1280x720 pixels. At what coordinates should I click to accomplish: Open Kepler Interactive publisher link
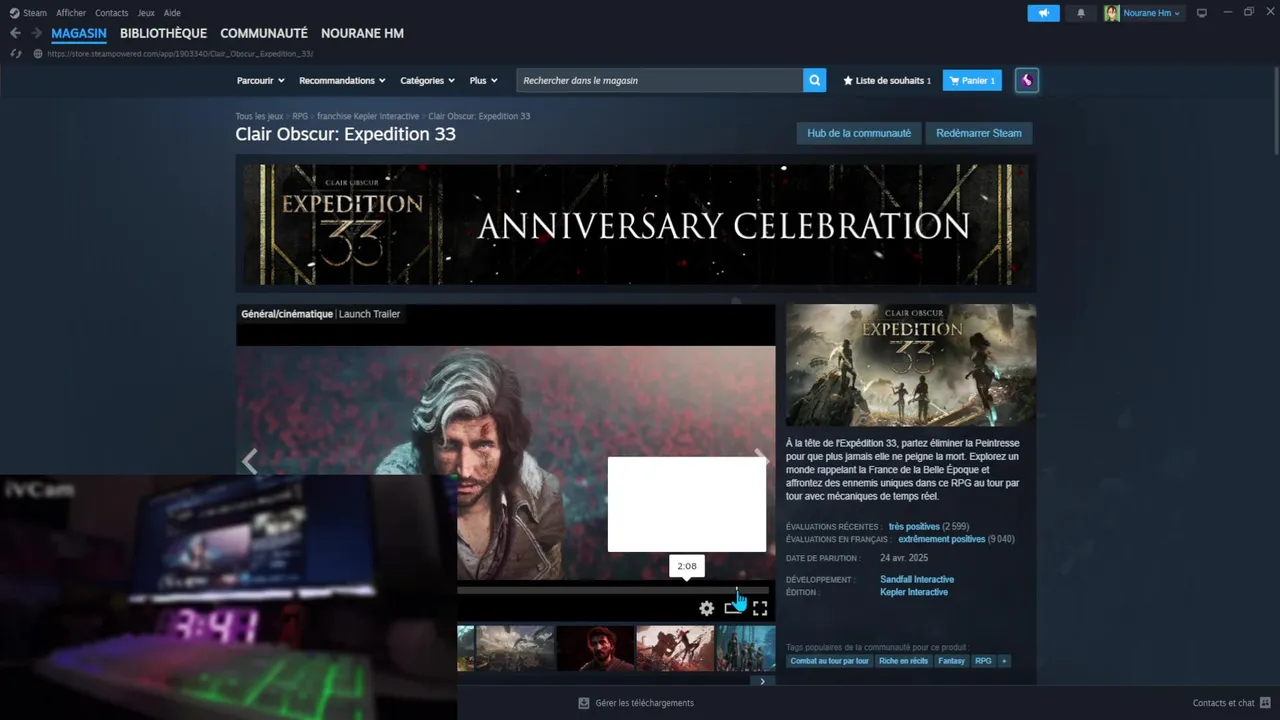click(914, 592)
